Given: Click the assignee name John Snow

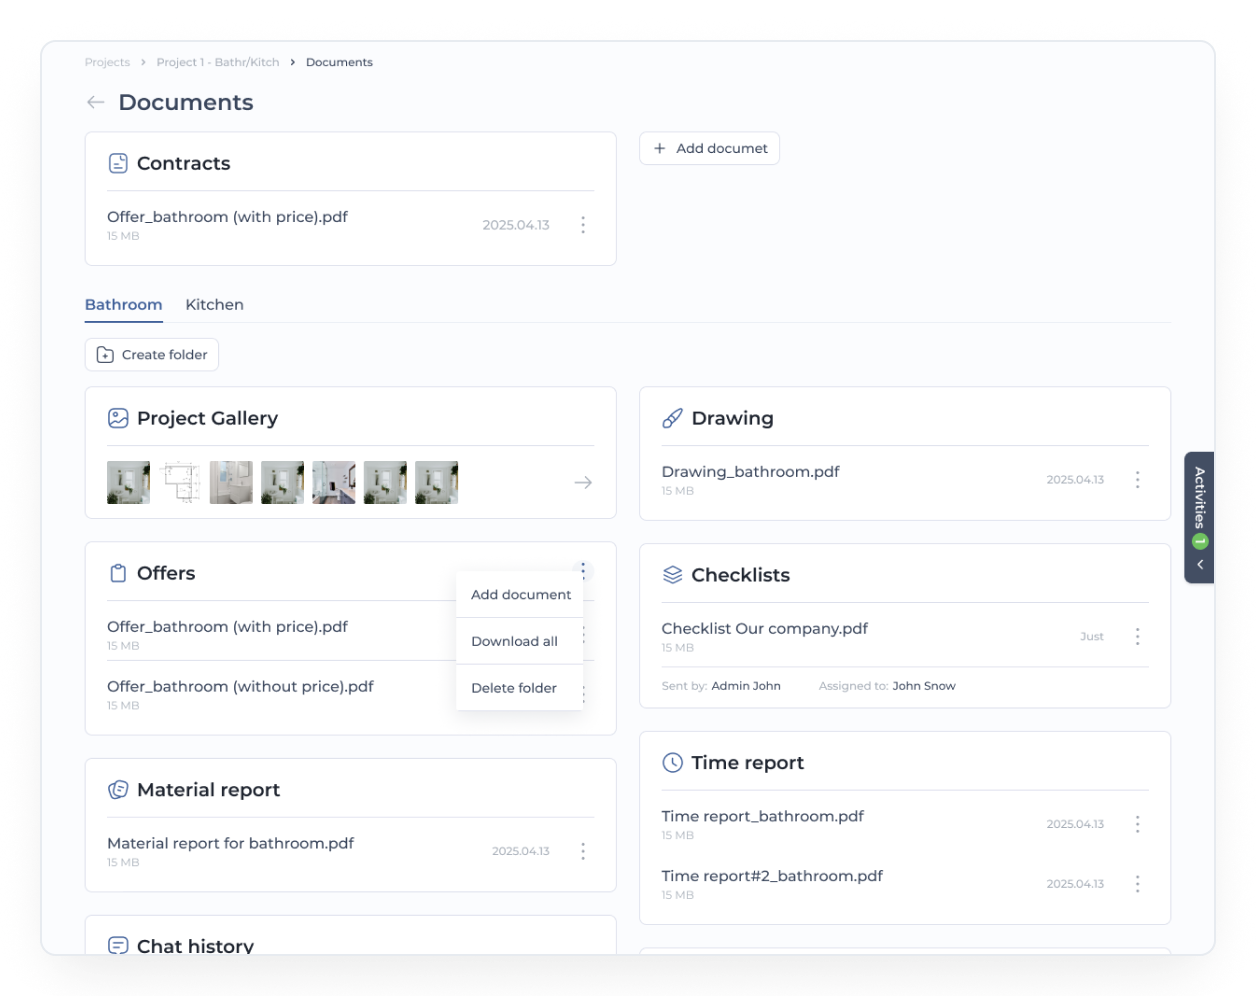Looking at the screenshot, I should pos(924,686).
